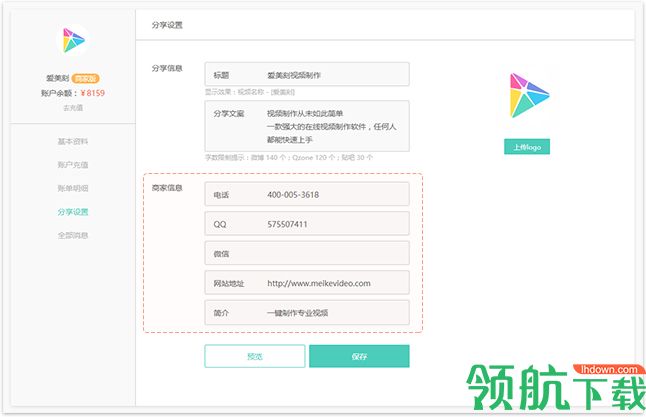Image resolution: width=646 pixels, height=417 pixels.
Task: Click the green 保存 save button
Action: point(359,356)
